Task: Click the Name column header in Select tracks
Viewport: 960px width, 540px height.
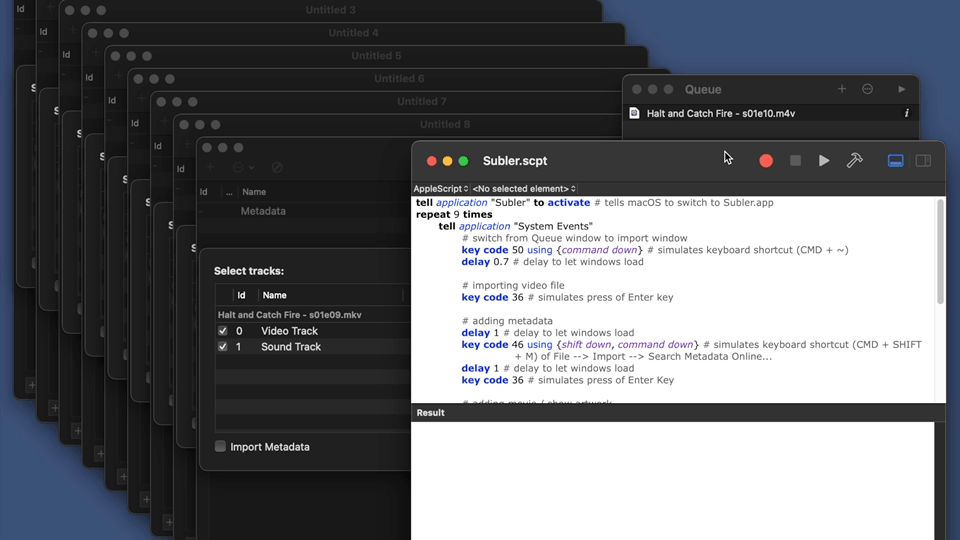Action: pyautogui.click(x=274, y=295)
